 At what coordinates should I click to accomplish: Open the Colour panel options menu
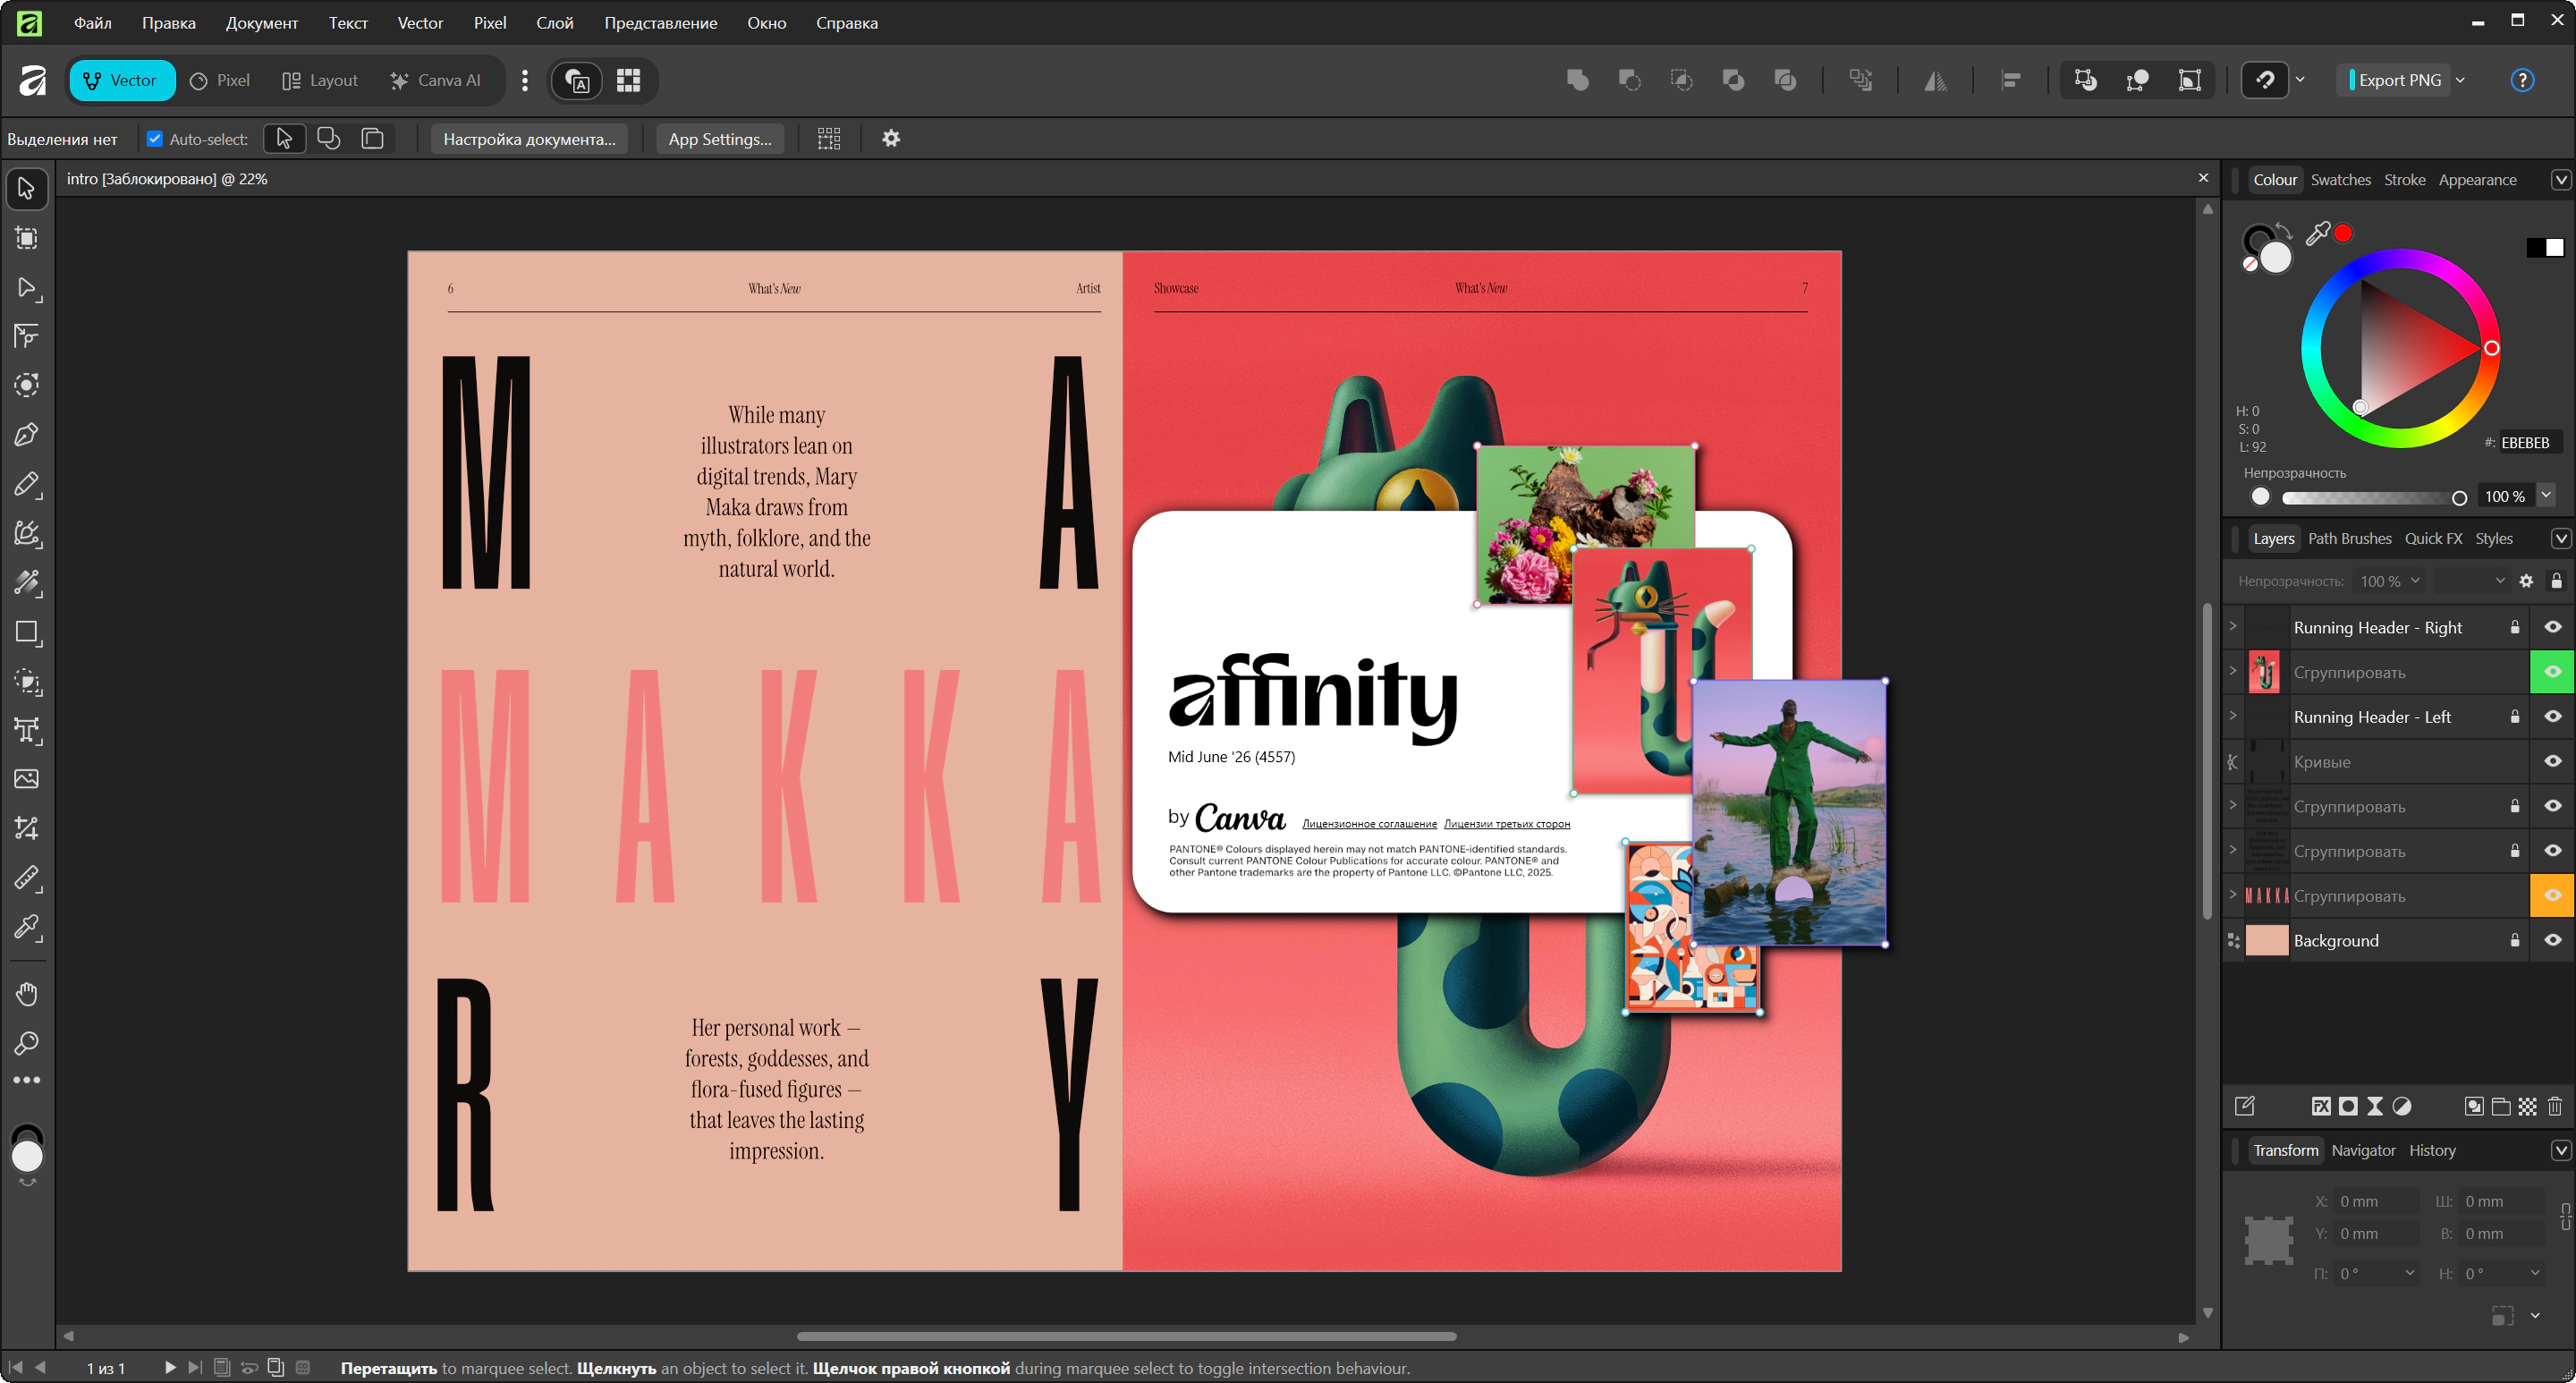pyautogui.click(x=2561, y=180)
